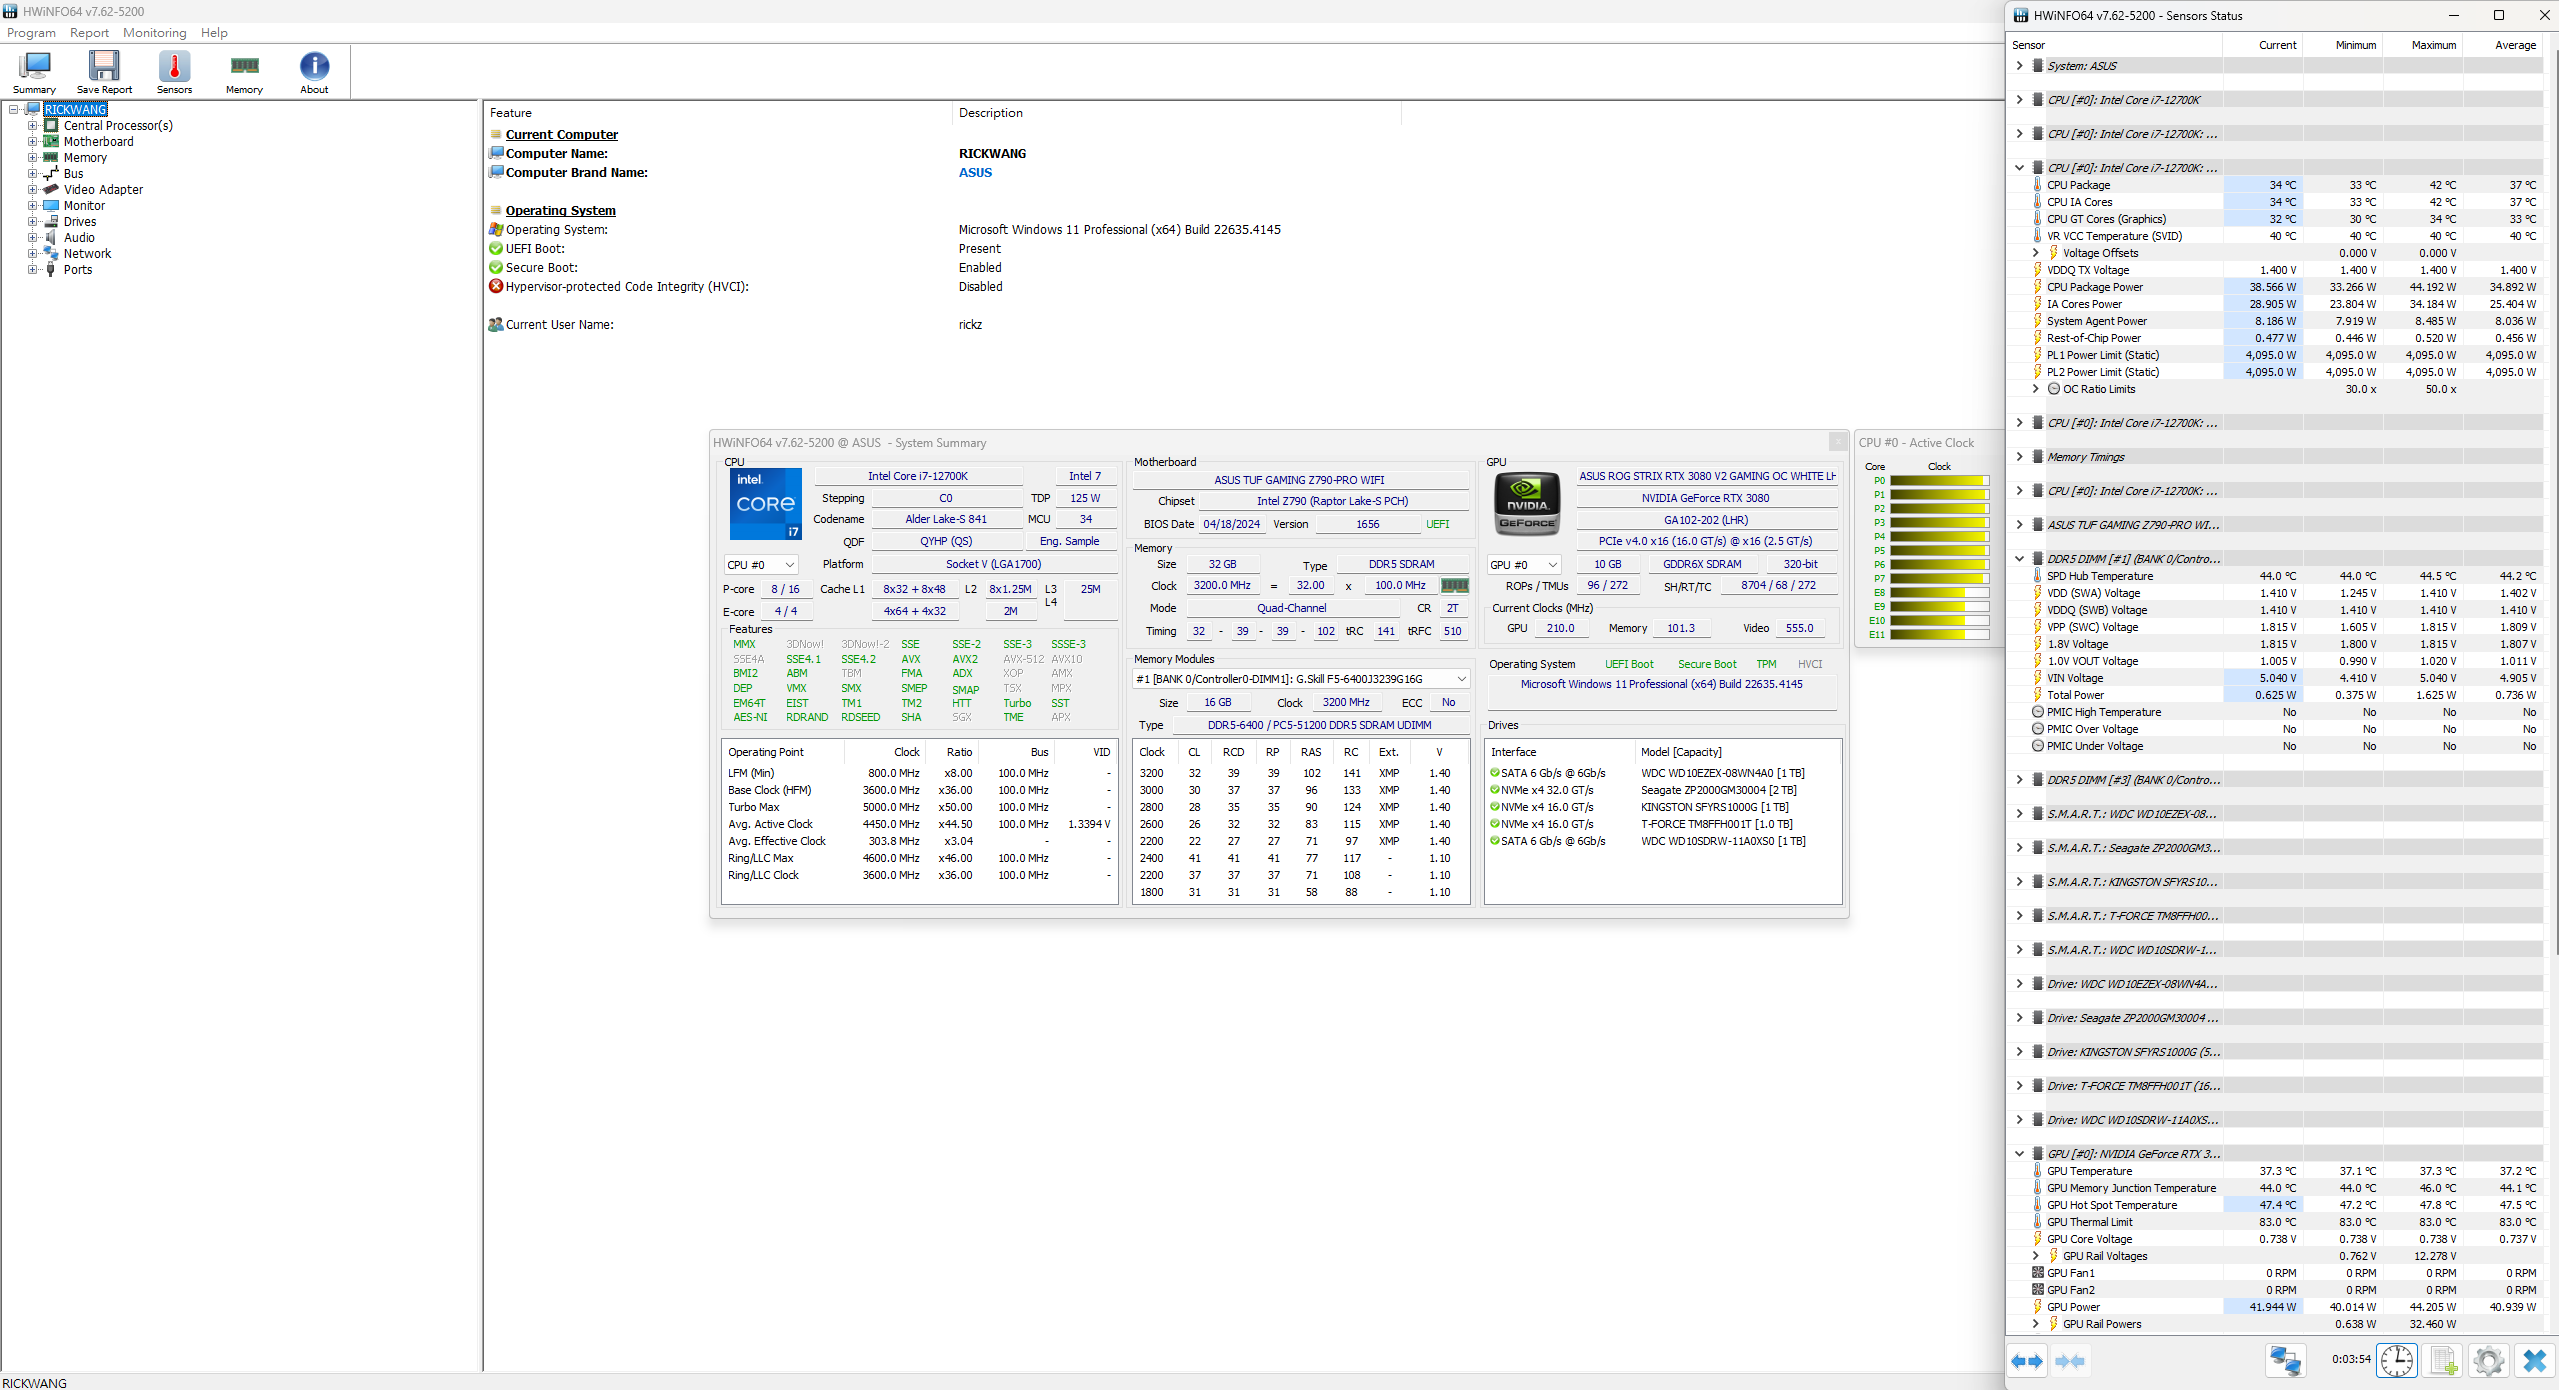Click the green memory chip icon beside 100.0 MHz
This screenshot has width=2559, height=1390.
click(x=1454, y=585)
